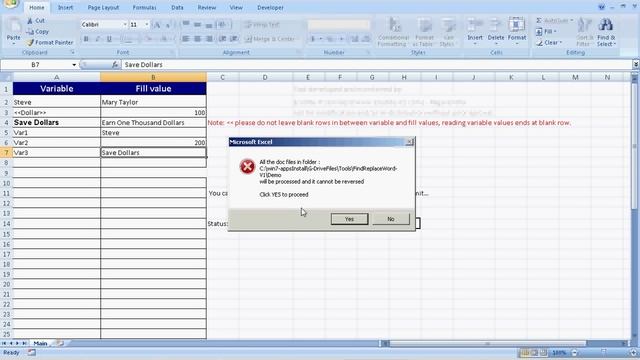
Task: Click Zoom In plus button
Action: (x=633, y=353)
